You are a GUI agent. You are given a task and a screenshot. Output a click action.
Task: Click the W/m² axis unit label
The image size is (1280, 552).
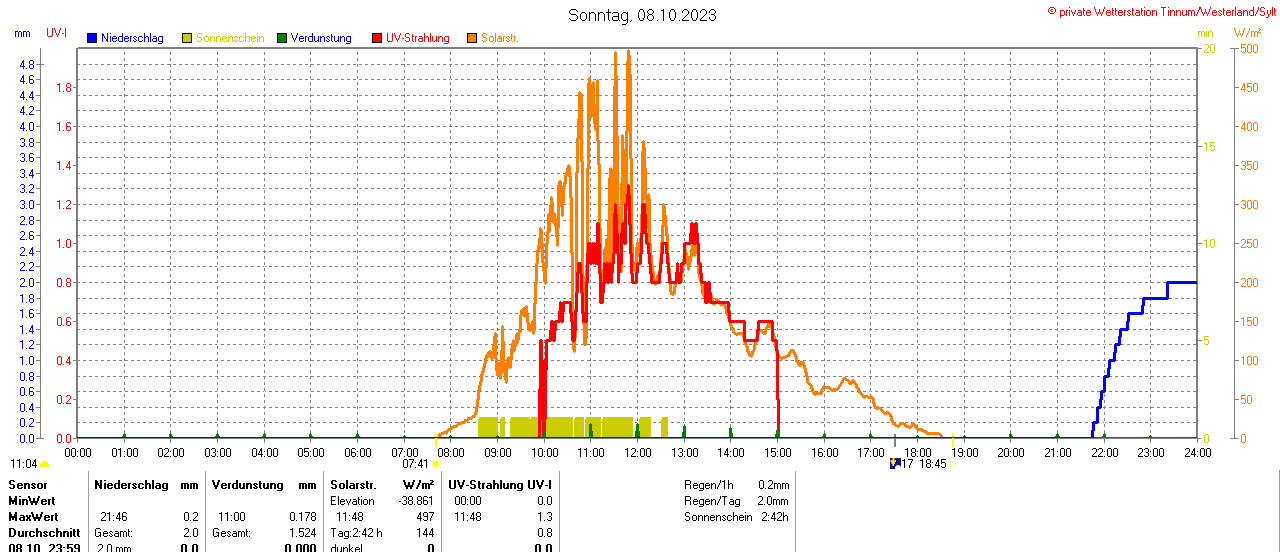1247,33
